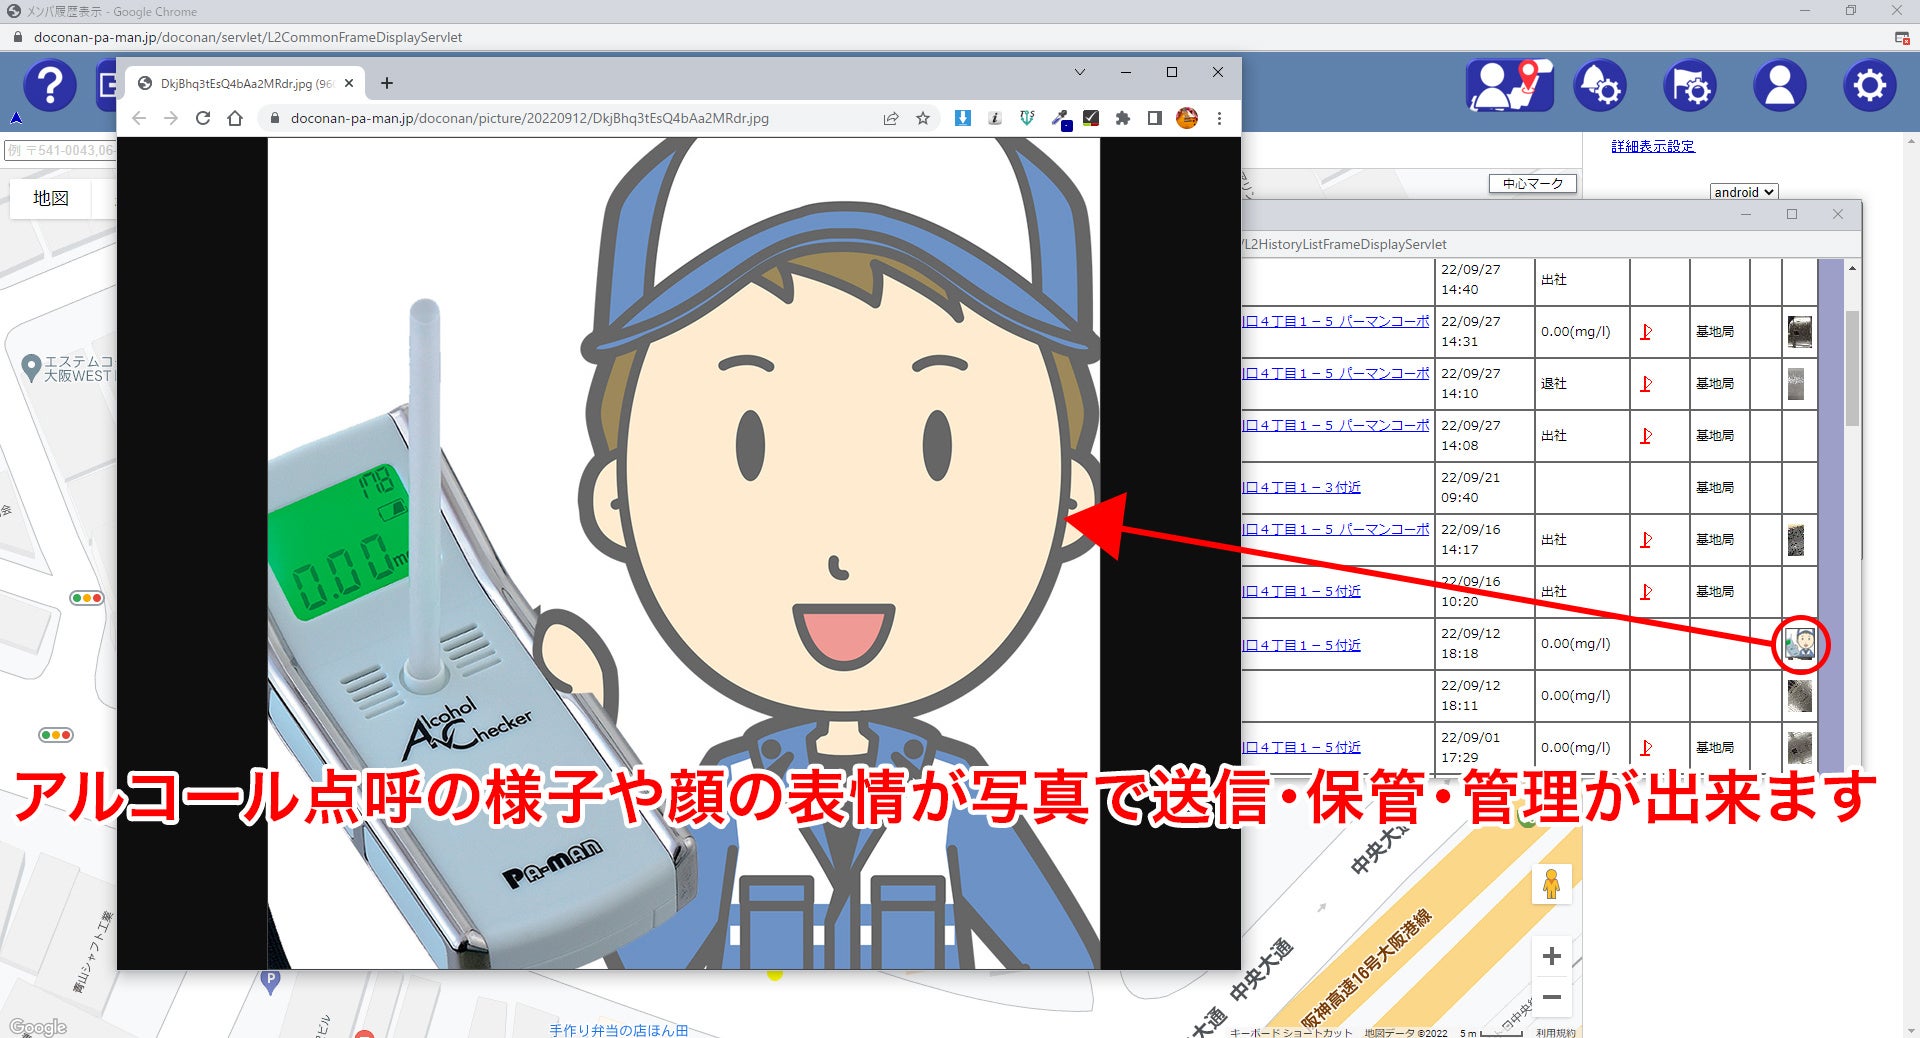This screenshot has width=1920, height=1038.
Task: Open address link in 22/09/27 14:10 row
Action: pyautogui.click(x=1336, y=373)
